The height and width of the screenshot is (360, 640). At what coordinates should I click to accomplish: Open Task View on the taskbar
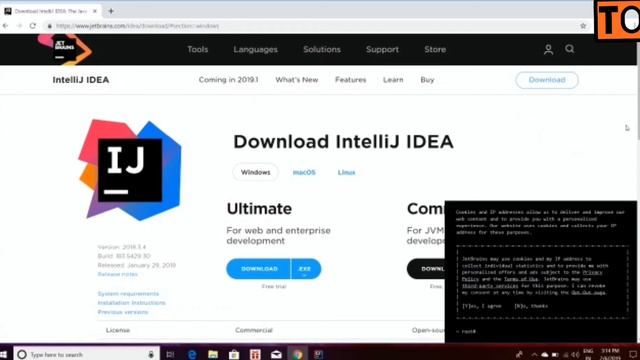pos(170,354)
